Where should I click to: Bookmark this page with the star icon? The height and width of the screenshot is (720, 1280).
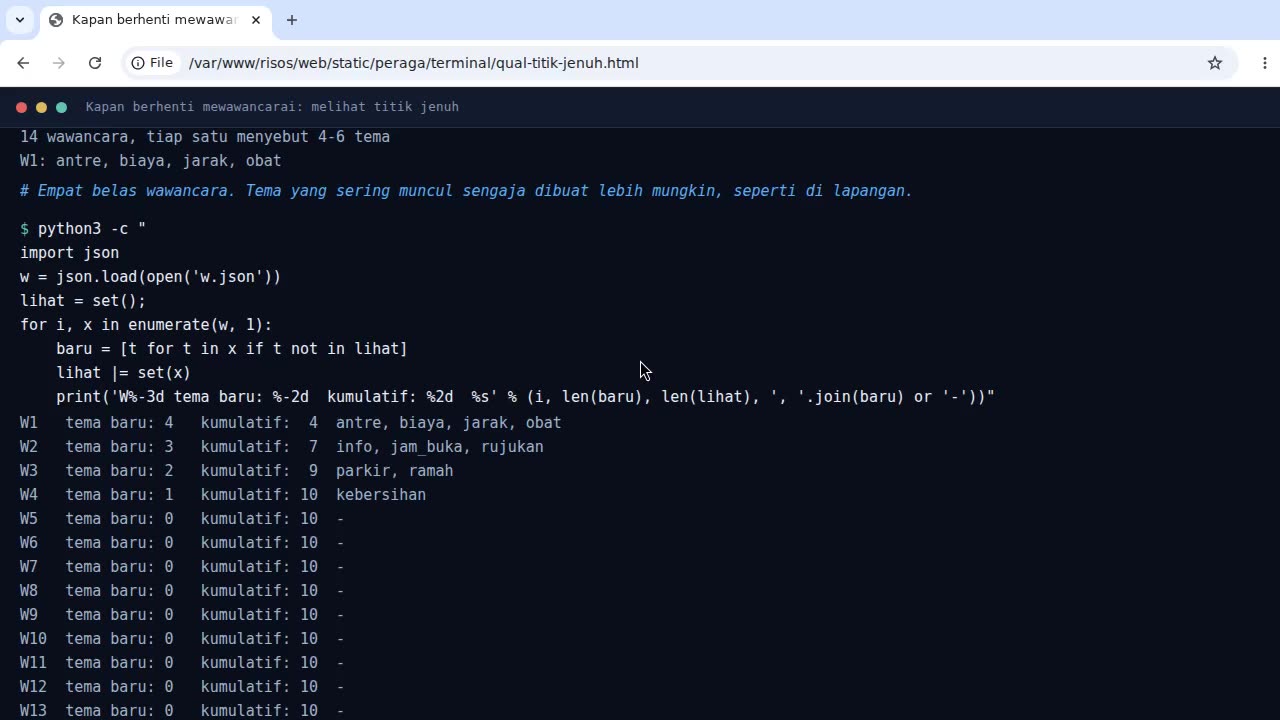[x=1215, y=63]
